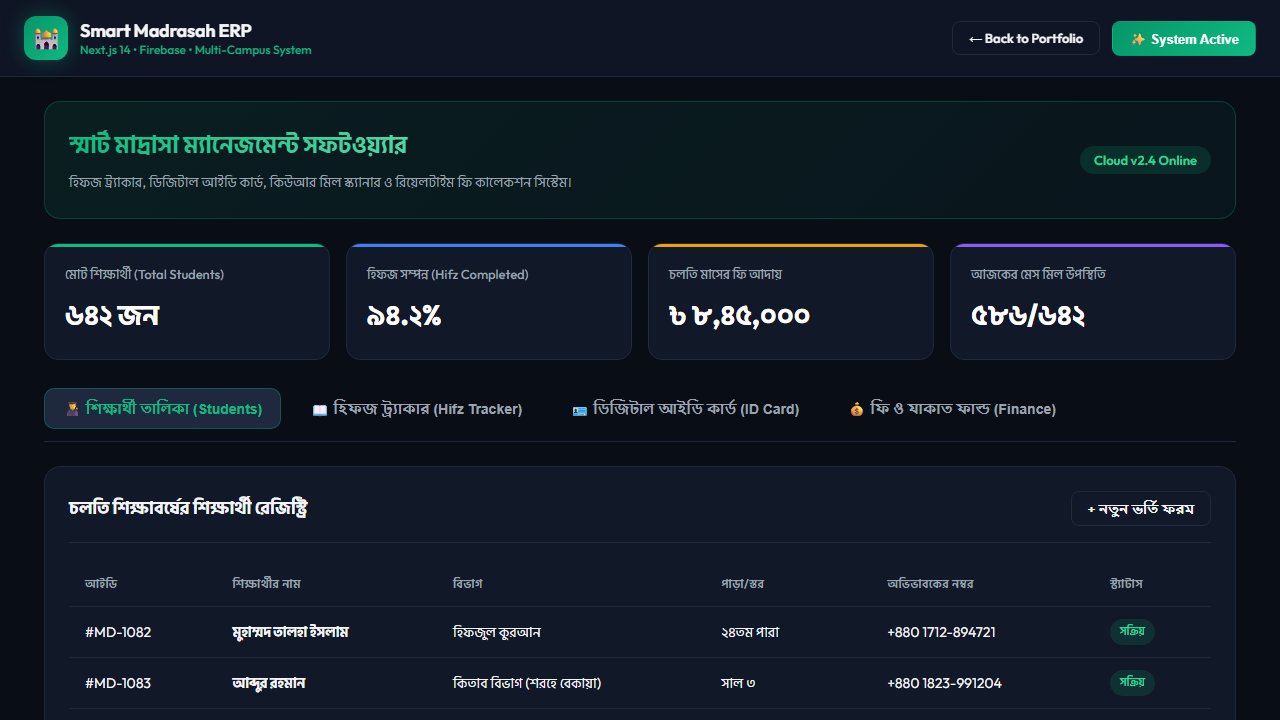Click the System Active button
This screenshot has height=720, width=1280.
[x=1184, y=38]
